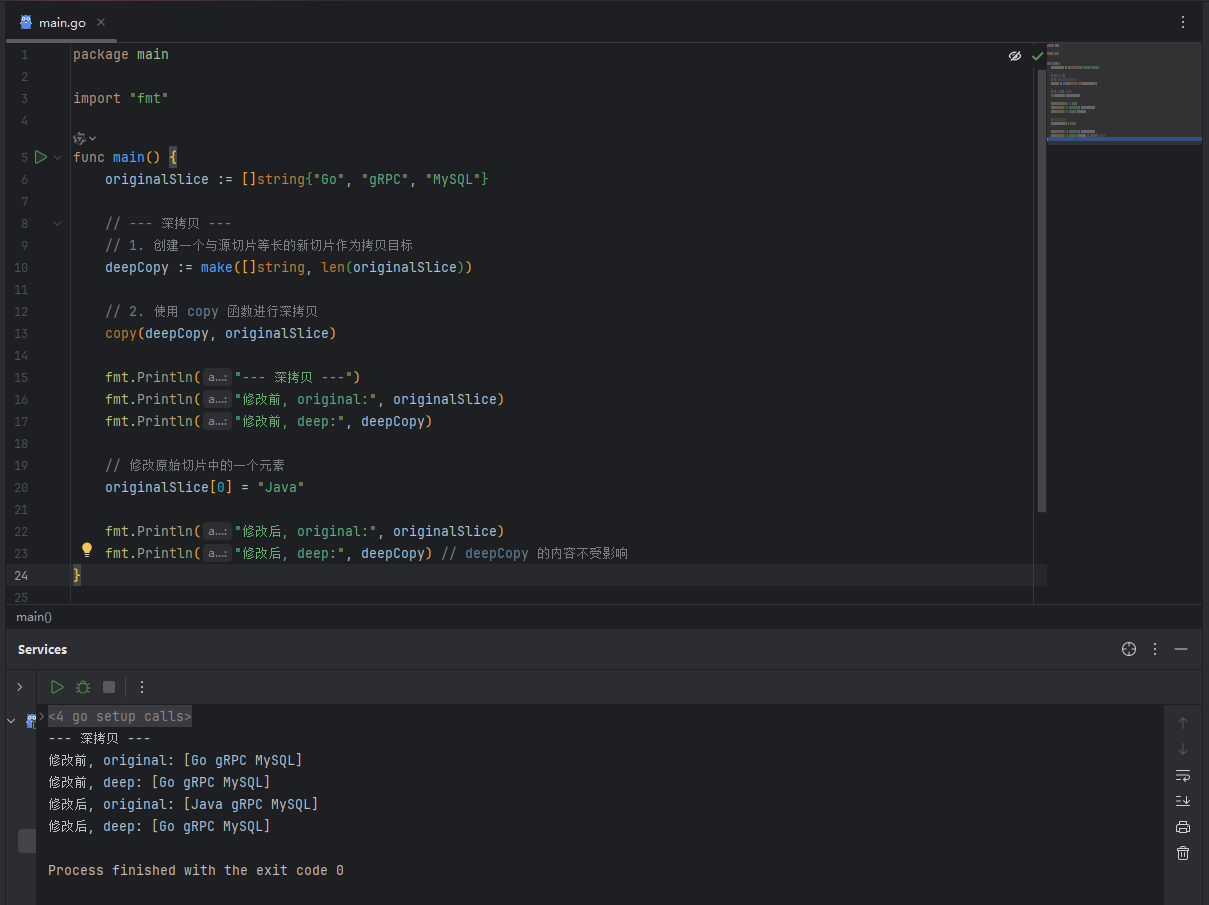The width and height of the screenshot is (1209, 905).
Task: Click the make([]string...) call on line 10
Action: 337,267
